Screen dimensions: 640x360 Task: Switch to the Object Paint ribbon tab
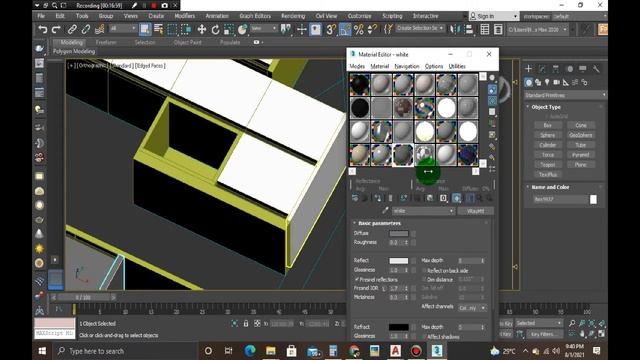click(x=187, y=42)
